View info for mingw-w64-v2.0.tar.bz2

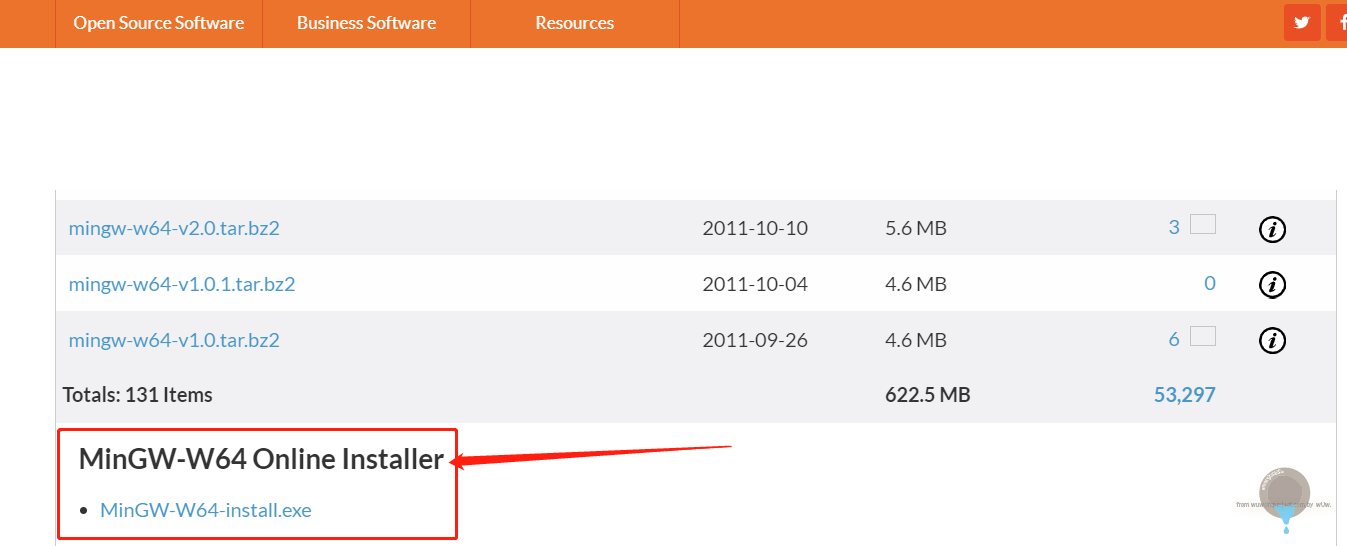click(1272, 229)
